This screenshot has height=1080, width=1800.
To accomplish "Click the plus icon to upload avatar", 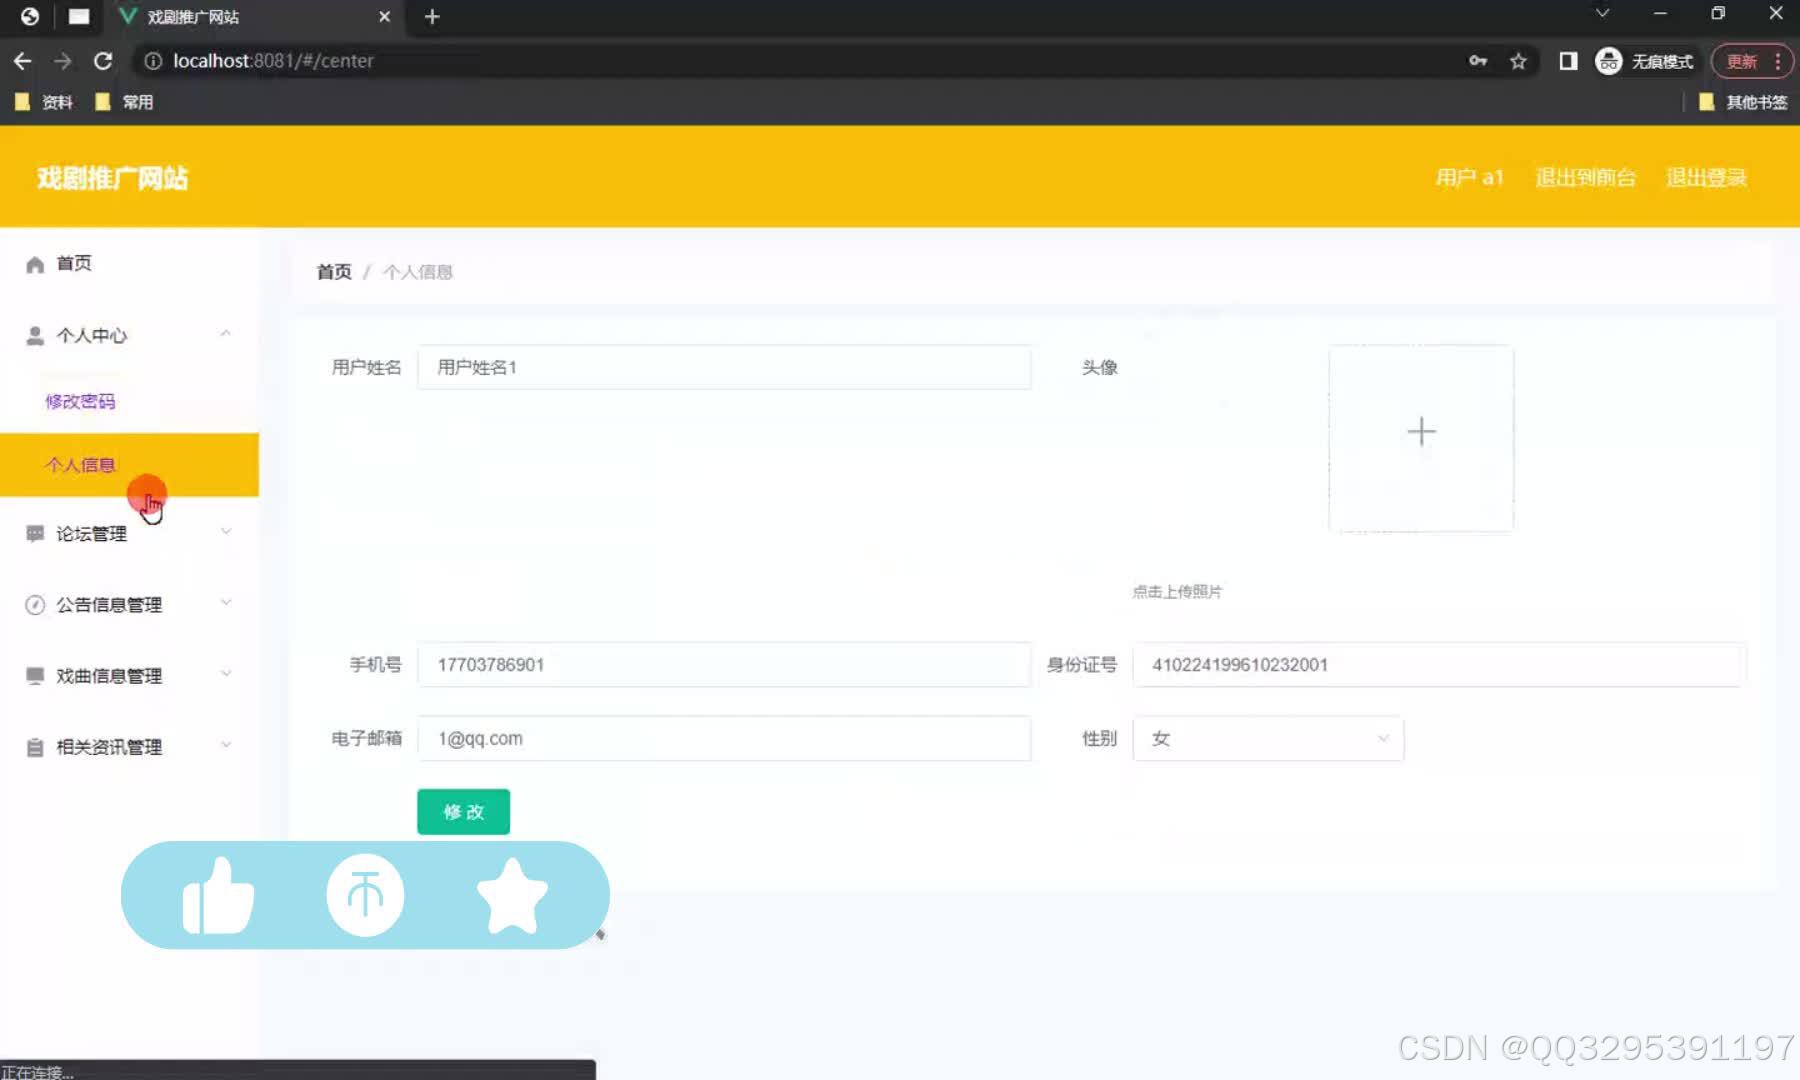I will click(x=1421, y=432).
